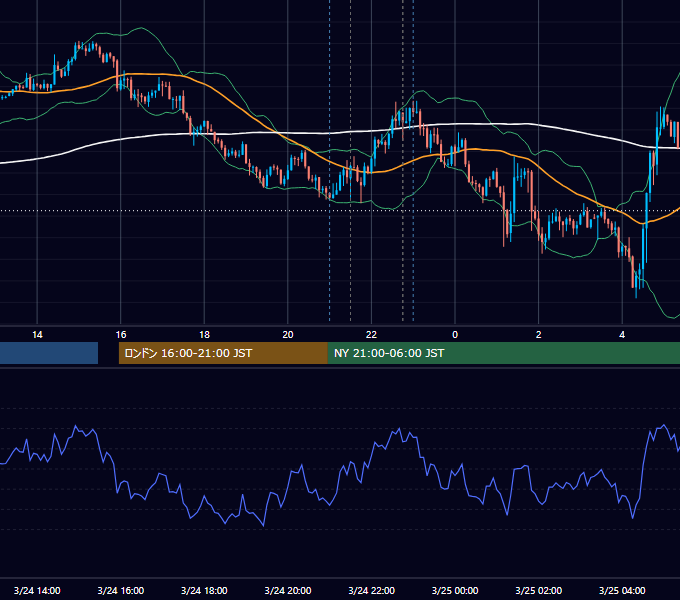Click hour label 2 on price chart axis

click(x=539, y=335)
